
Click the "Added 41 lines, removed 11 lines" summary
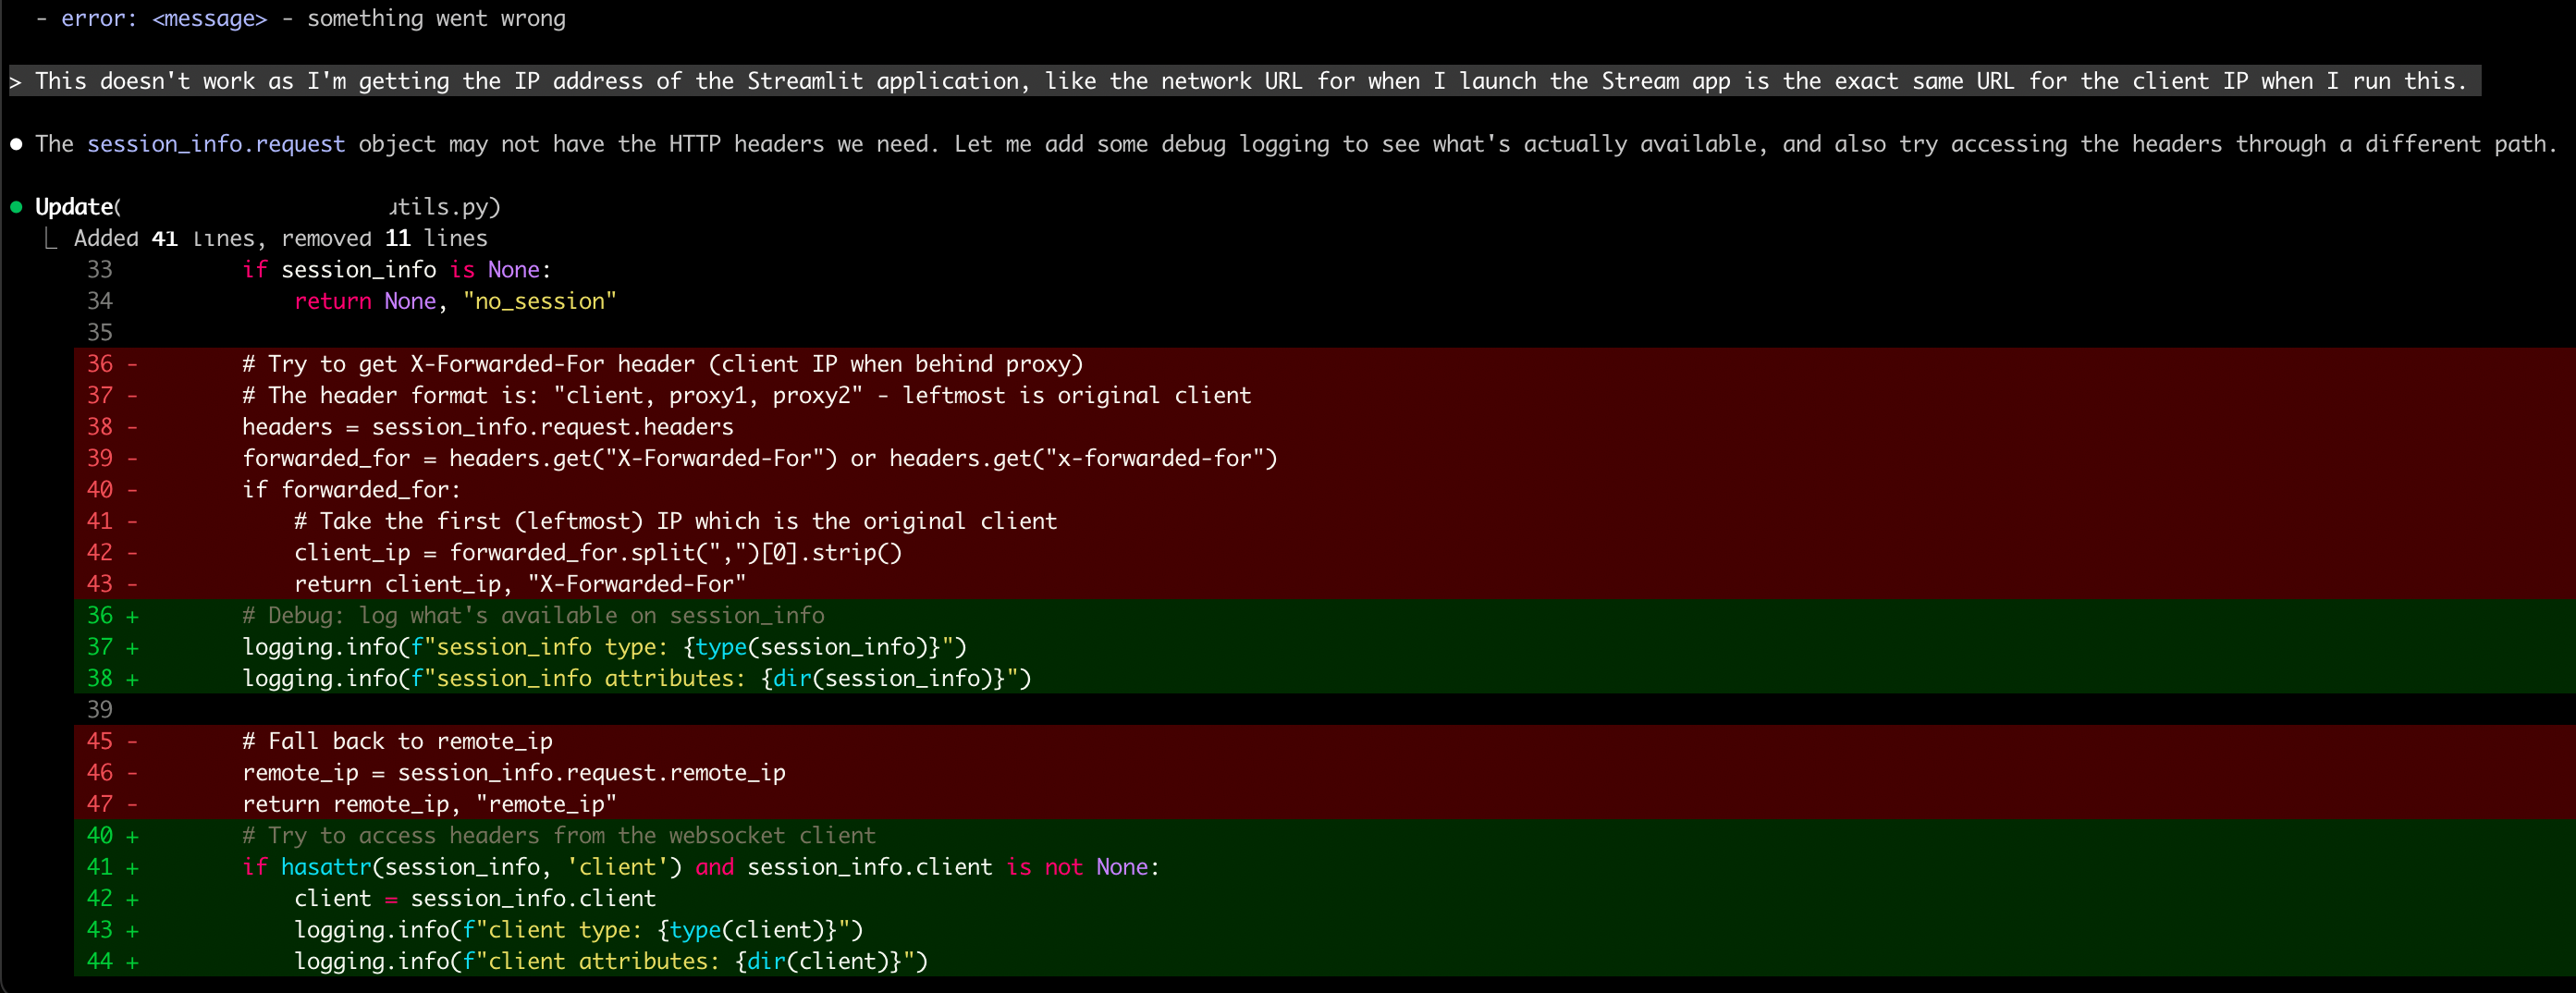tap(280, 239)
